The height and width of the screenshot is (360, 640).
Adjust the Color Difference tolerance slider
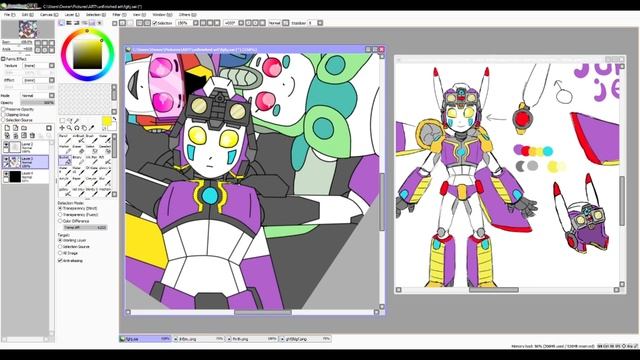click(x=85, y=227)
